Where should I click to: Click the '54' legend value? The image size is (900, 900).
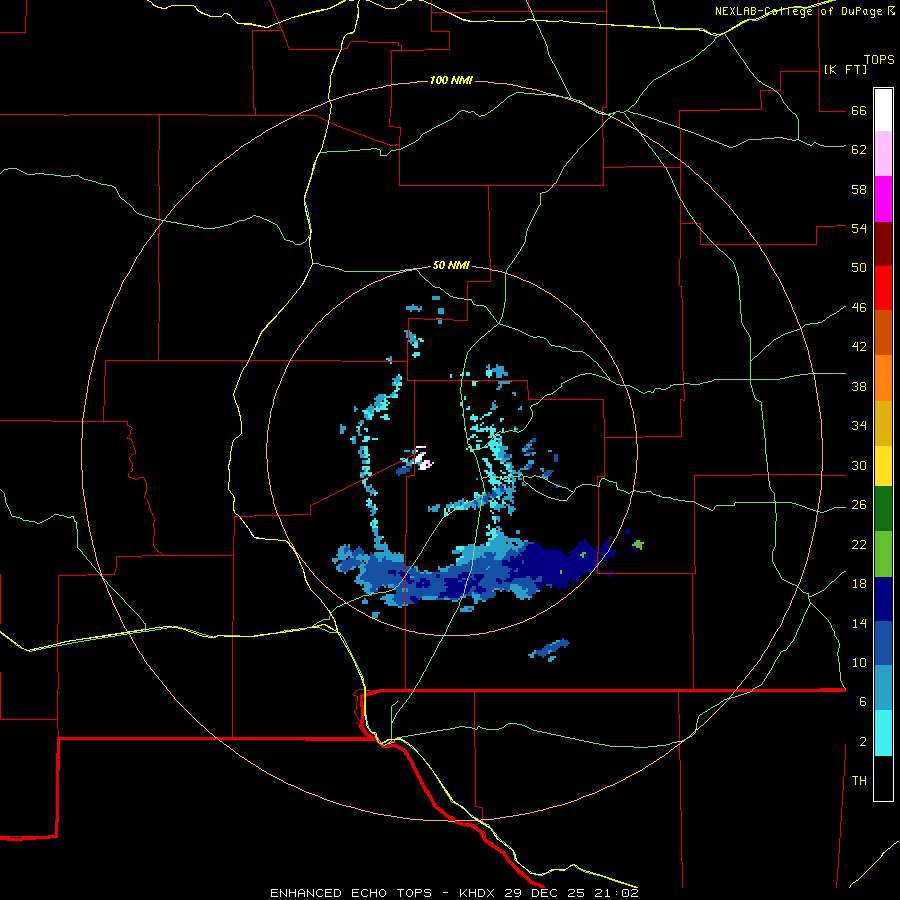point(859,228)
